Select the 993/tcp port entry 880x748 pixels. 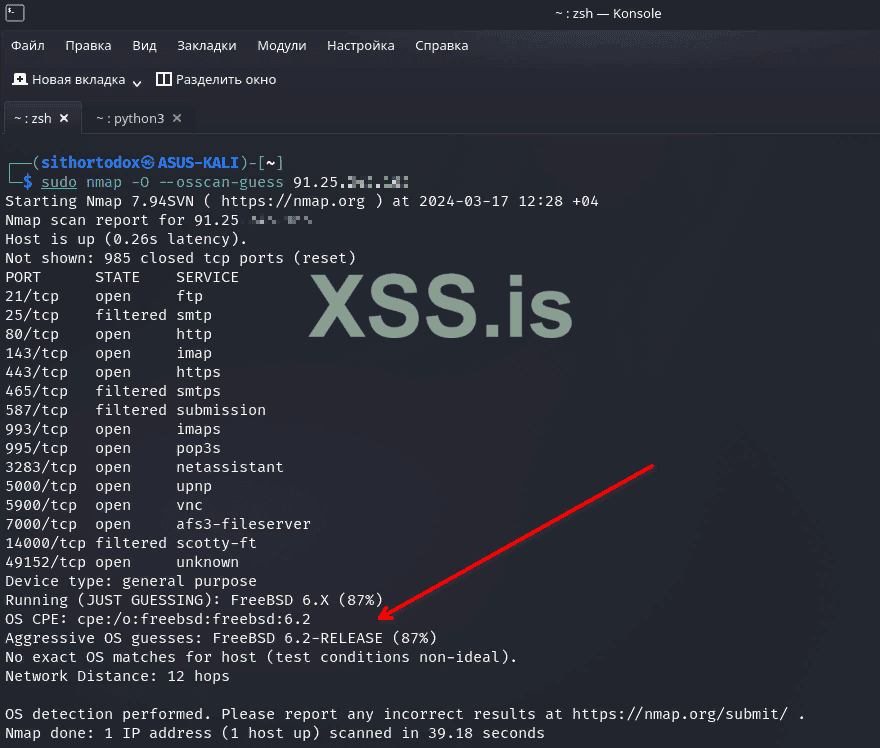point(36,429)
